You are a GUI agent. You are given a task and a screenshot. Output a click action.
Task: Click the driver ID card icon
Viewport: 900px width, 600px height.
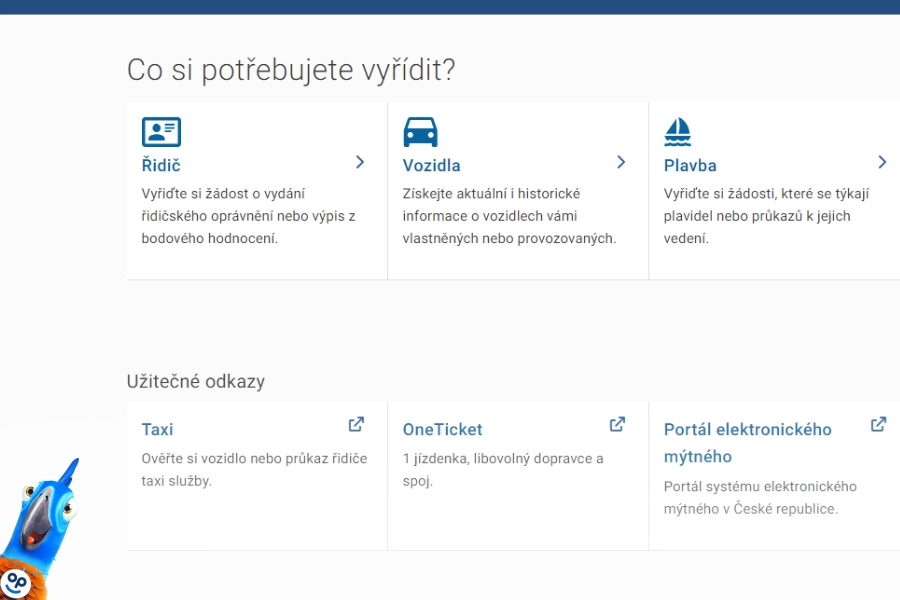coord(161,132)
